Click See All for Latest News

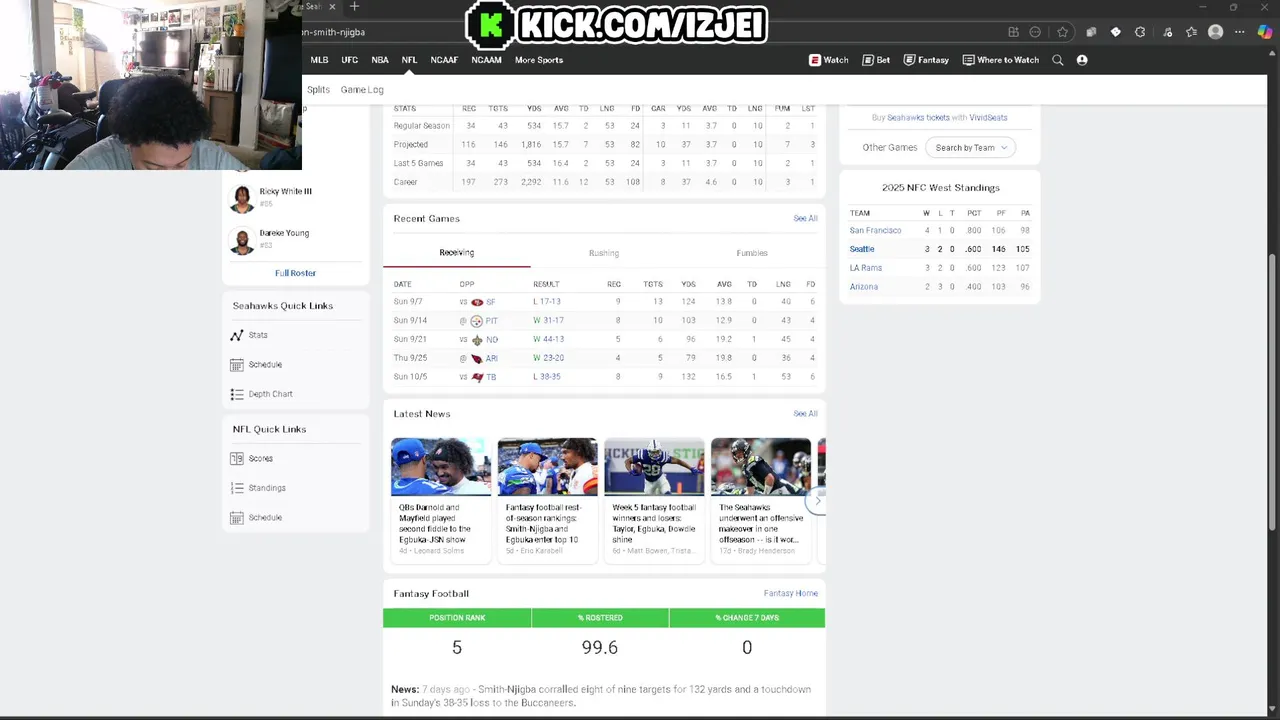point(805,414)
